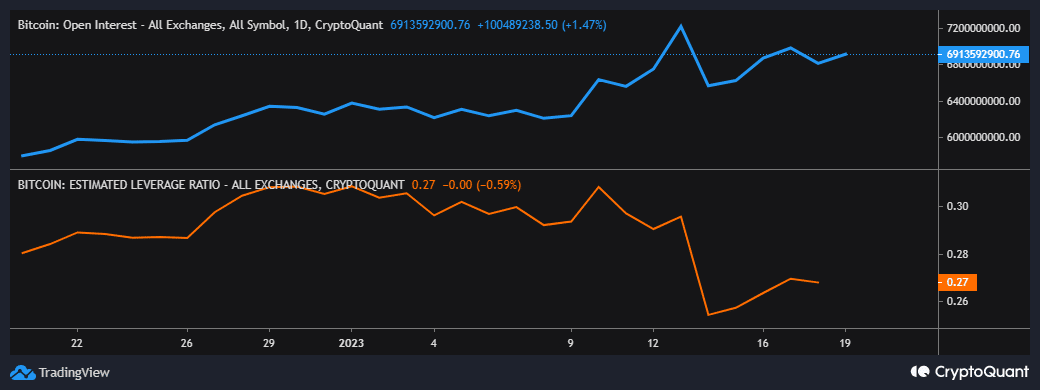Click the orange 0.27 value label
This screenshot has height=390, width=1040.
click(958, 282)
